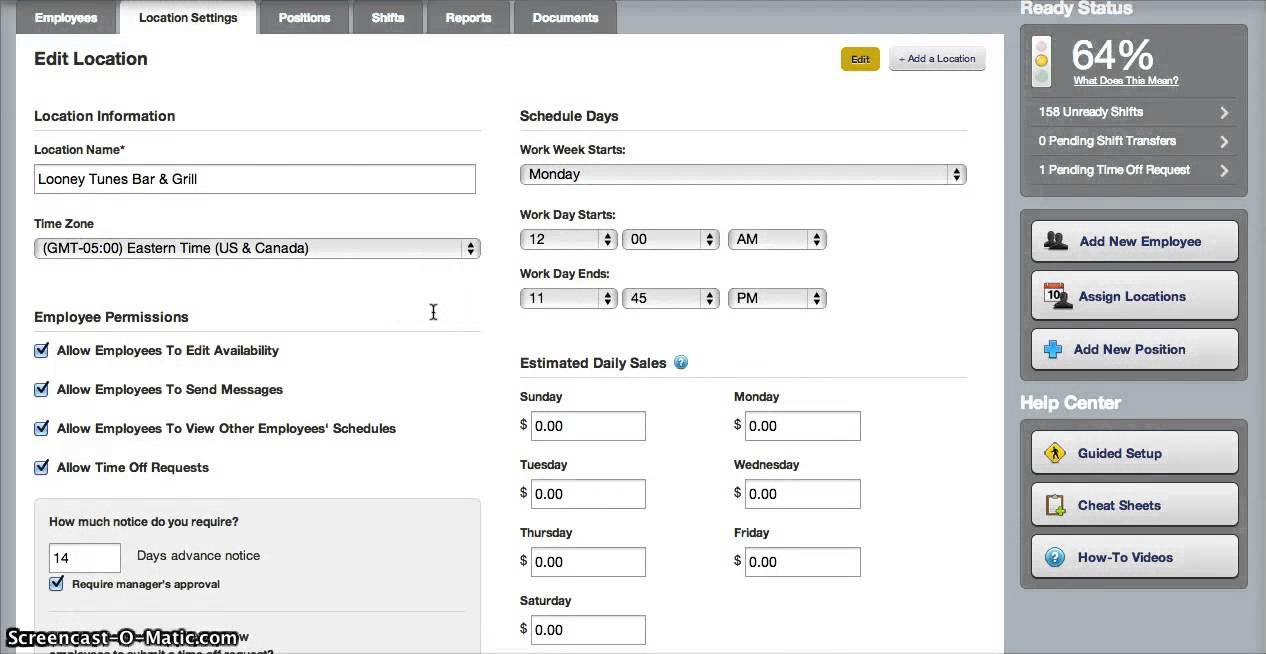Click the Estimated Daily Sales help icon
Screen dimensions: 1266x654
(681, 363)
